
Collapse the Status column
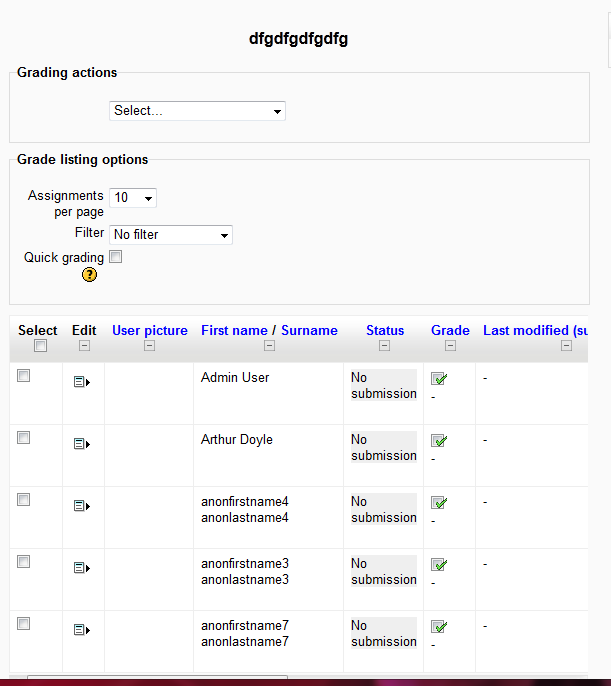pyautogui.click(x=384, y=346)
